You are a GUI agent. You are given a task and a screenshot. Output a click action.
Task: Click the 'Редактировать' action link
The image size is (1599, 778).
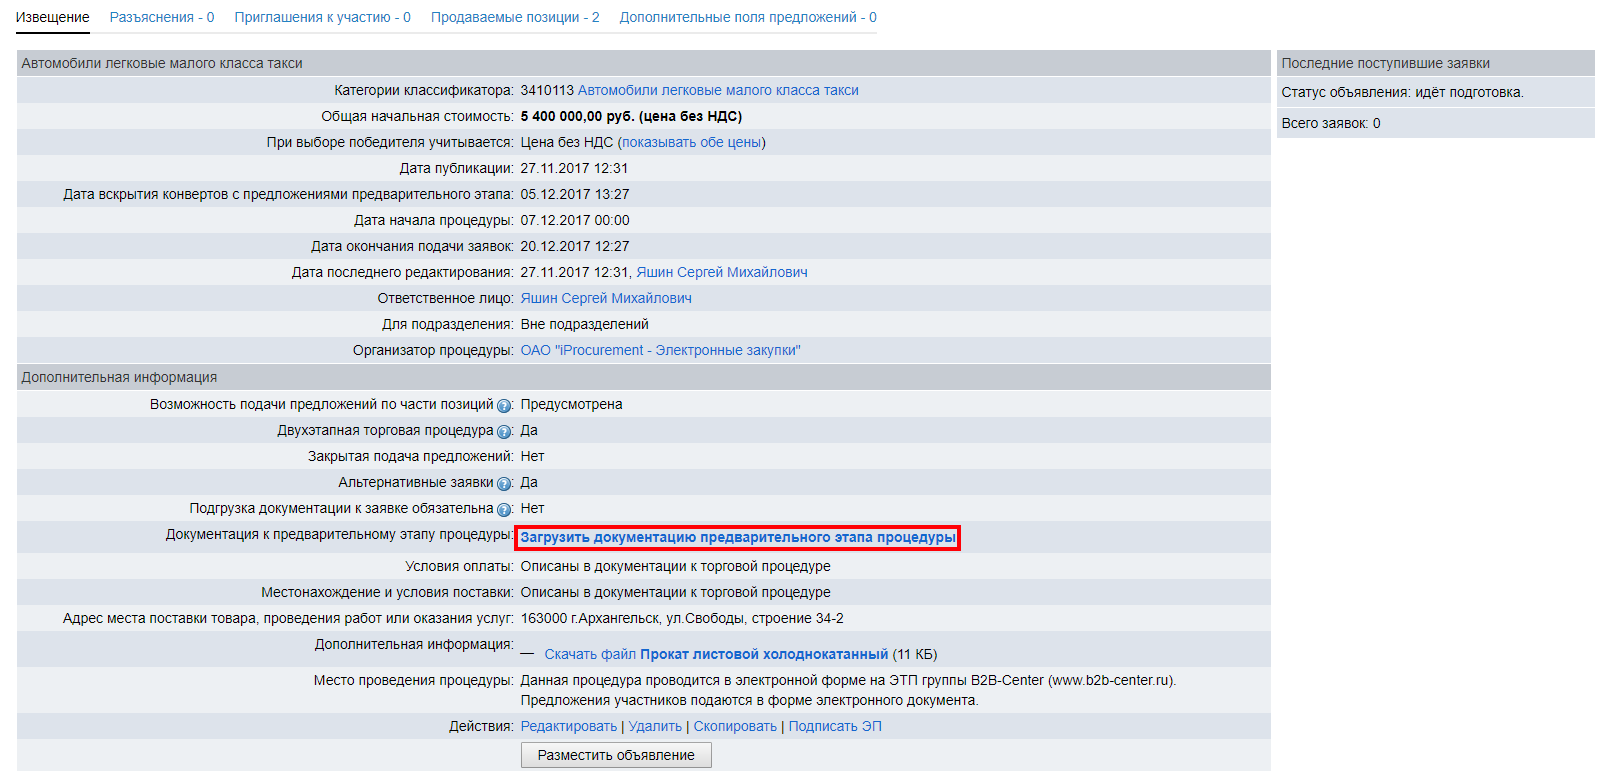pos(568,726)
